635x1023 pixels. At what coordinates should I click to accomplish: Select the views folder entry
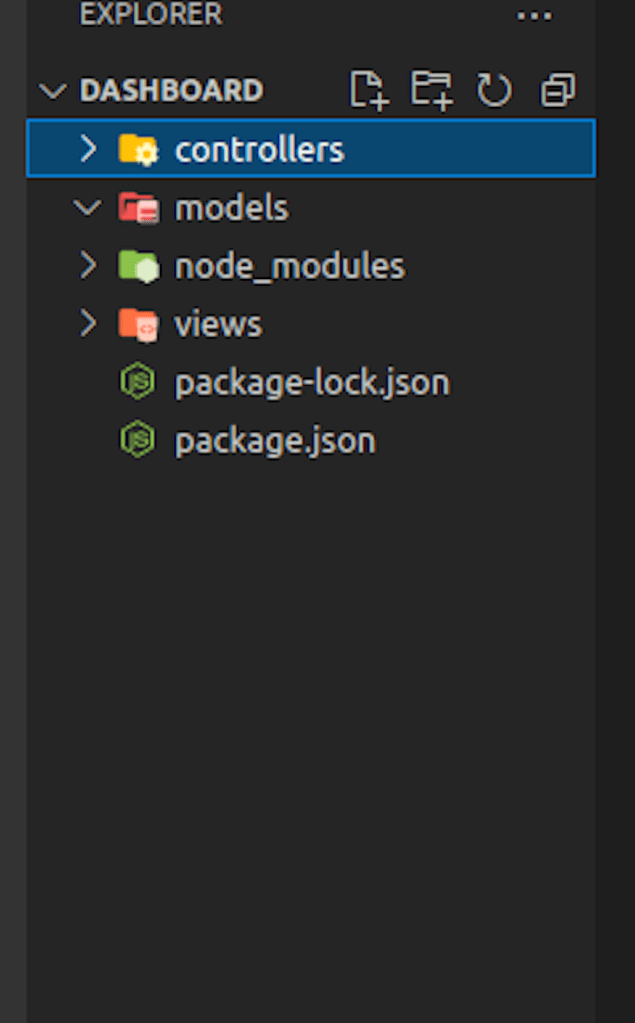tap(217, 323)
